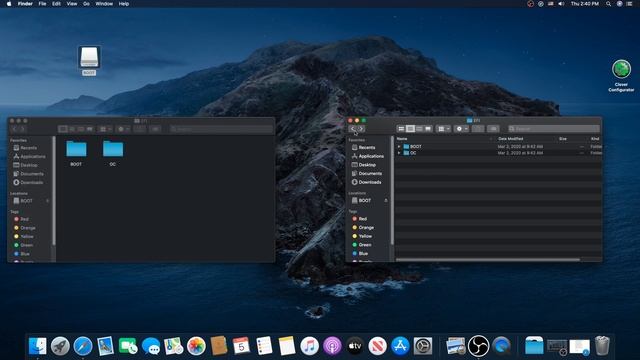This screenshot has height=360, width=640.
Task: Expand the OC folder disclosure triangle
Action: [399, 153]
